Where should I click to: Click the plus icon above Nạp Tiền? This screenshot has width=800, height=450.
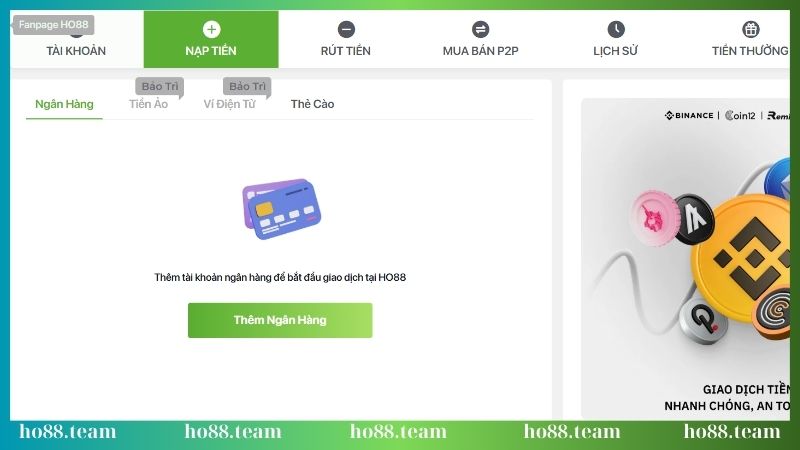(x=211, y=29)
